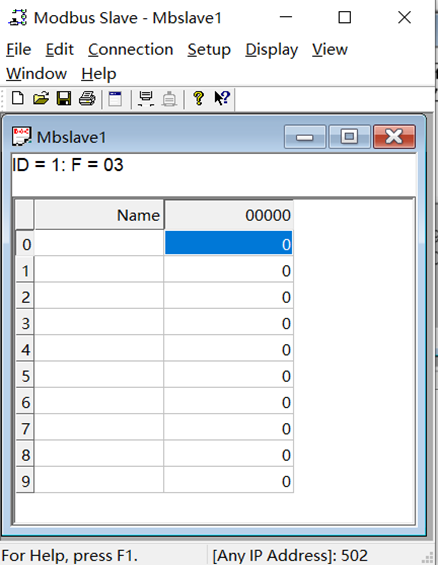Click the Disconnect toolbar icon

point(169,98)
